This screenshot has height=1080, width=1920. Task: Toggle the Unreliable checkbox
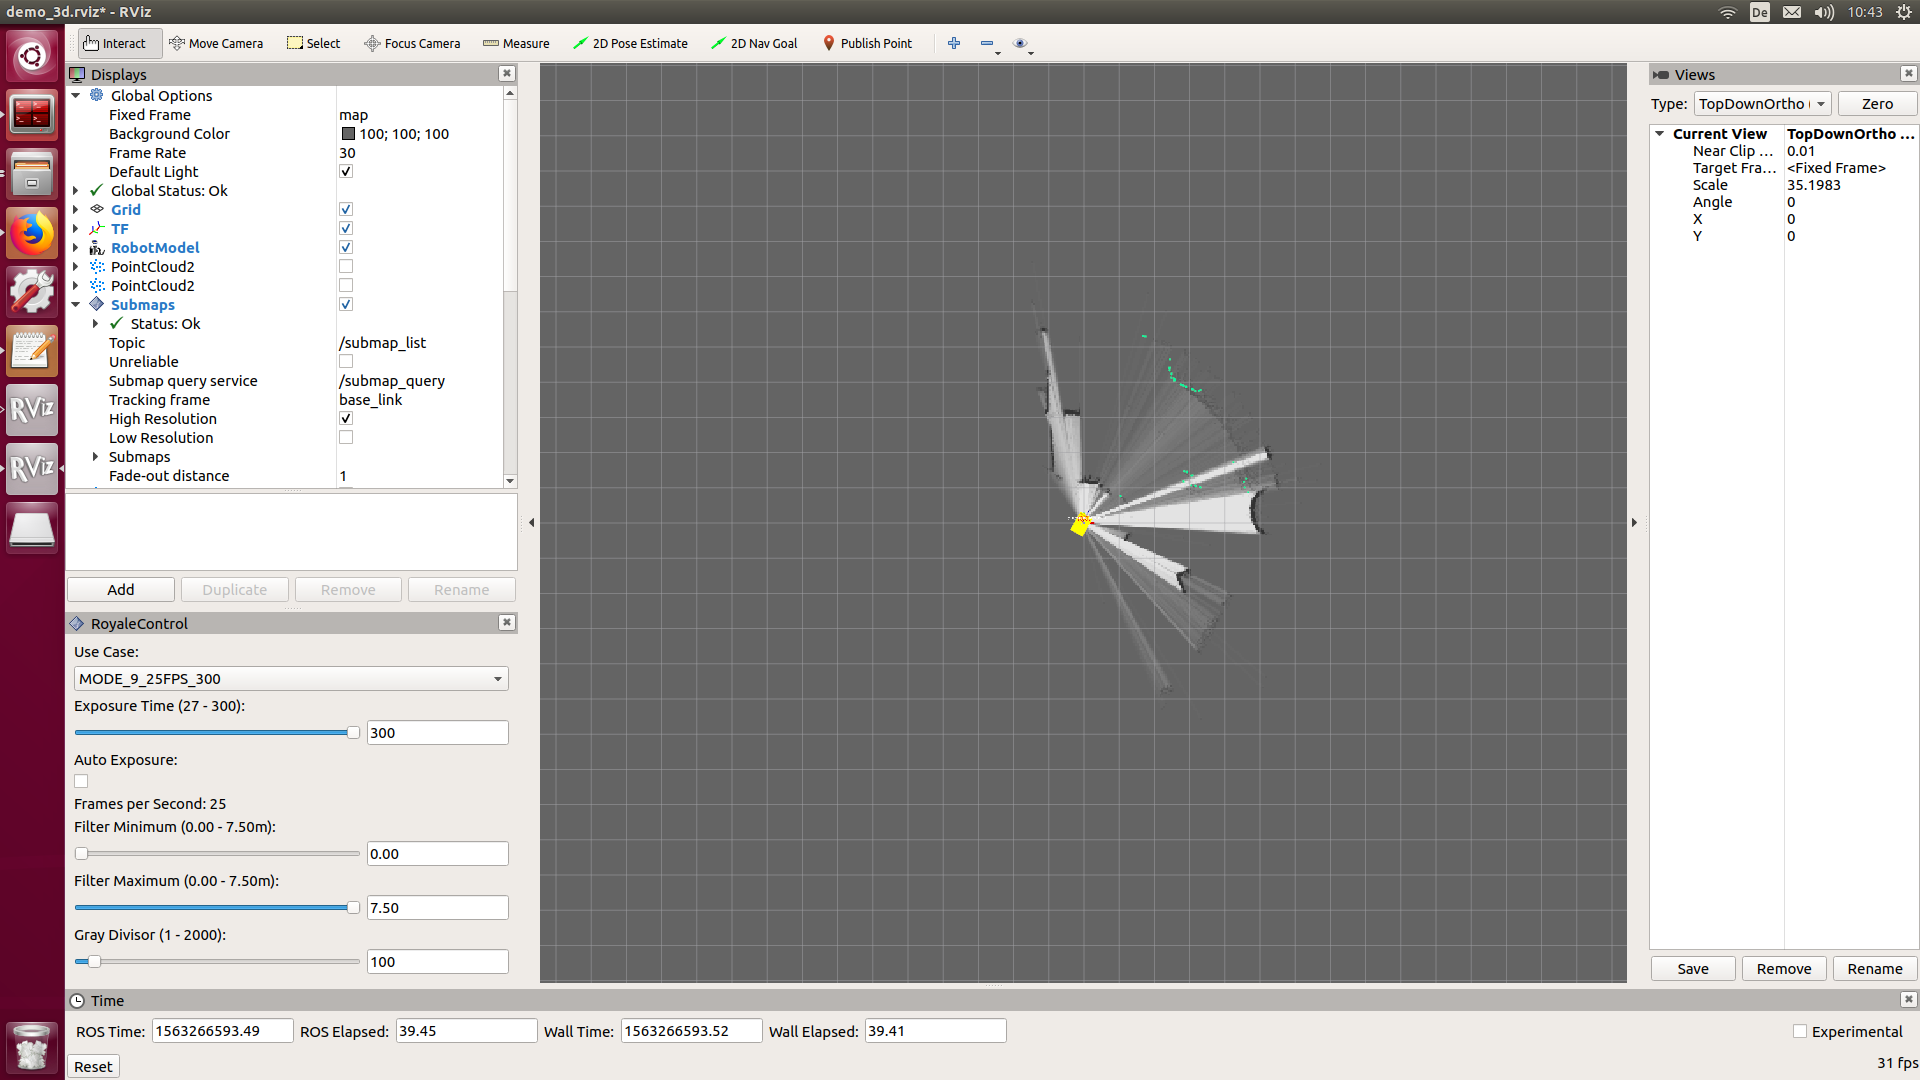click(x=346, y=362)
